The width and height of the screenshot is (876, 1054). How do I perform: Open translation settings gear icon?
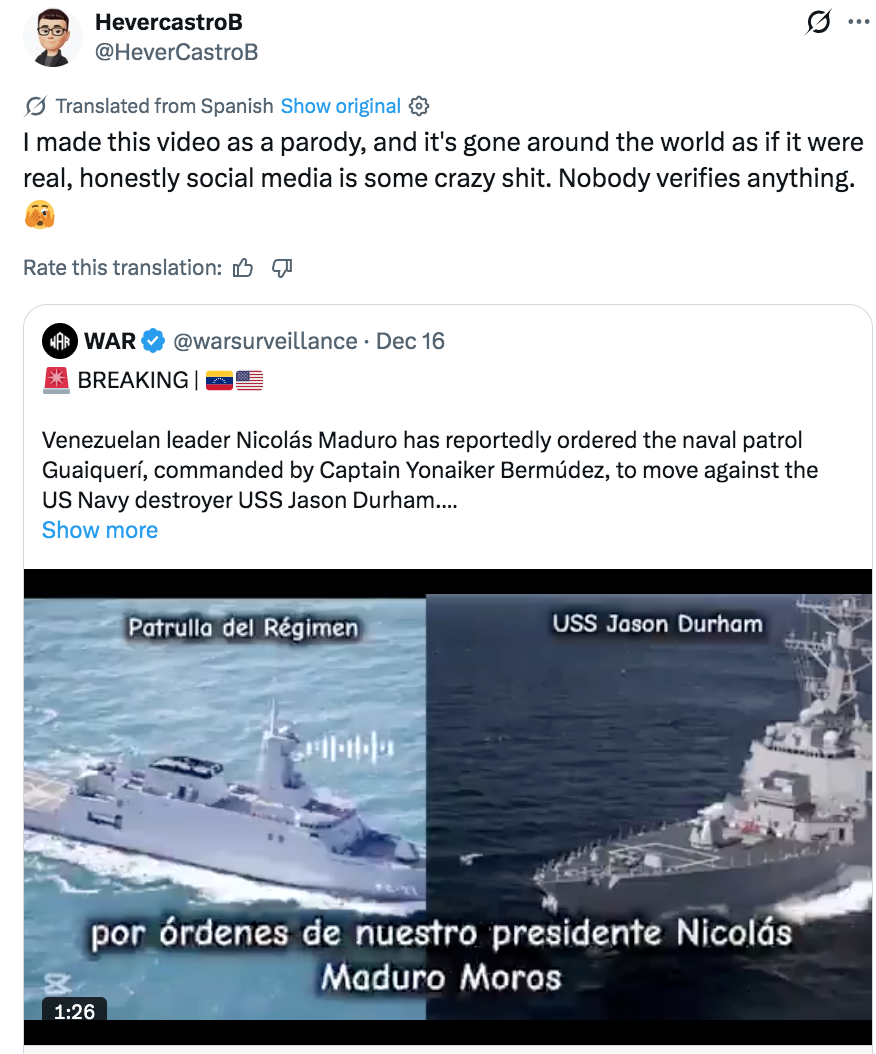click(419, 106)
